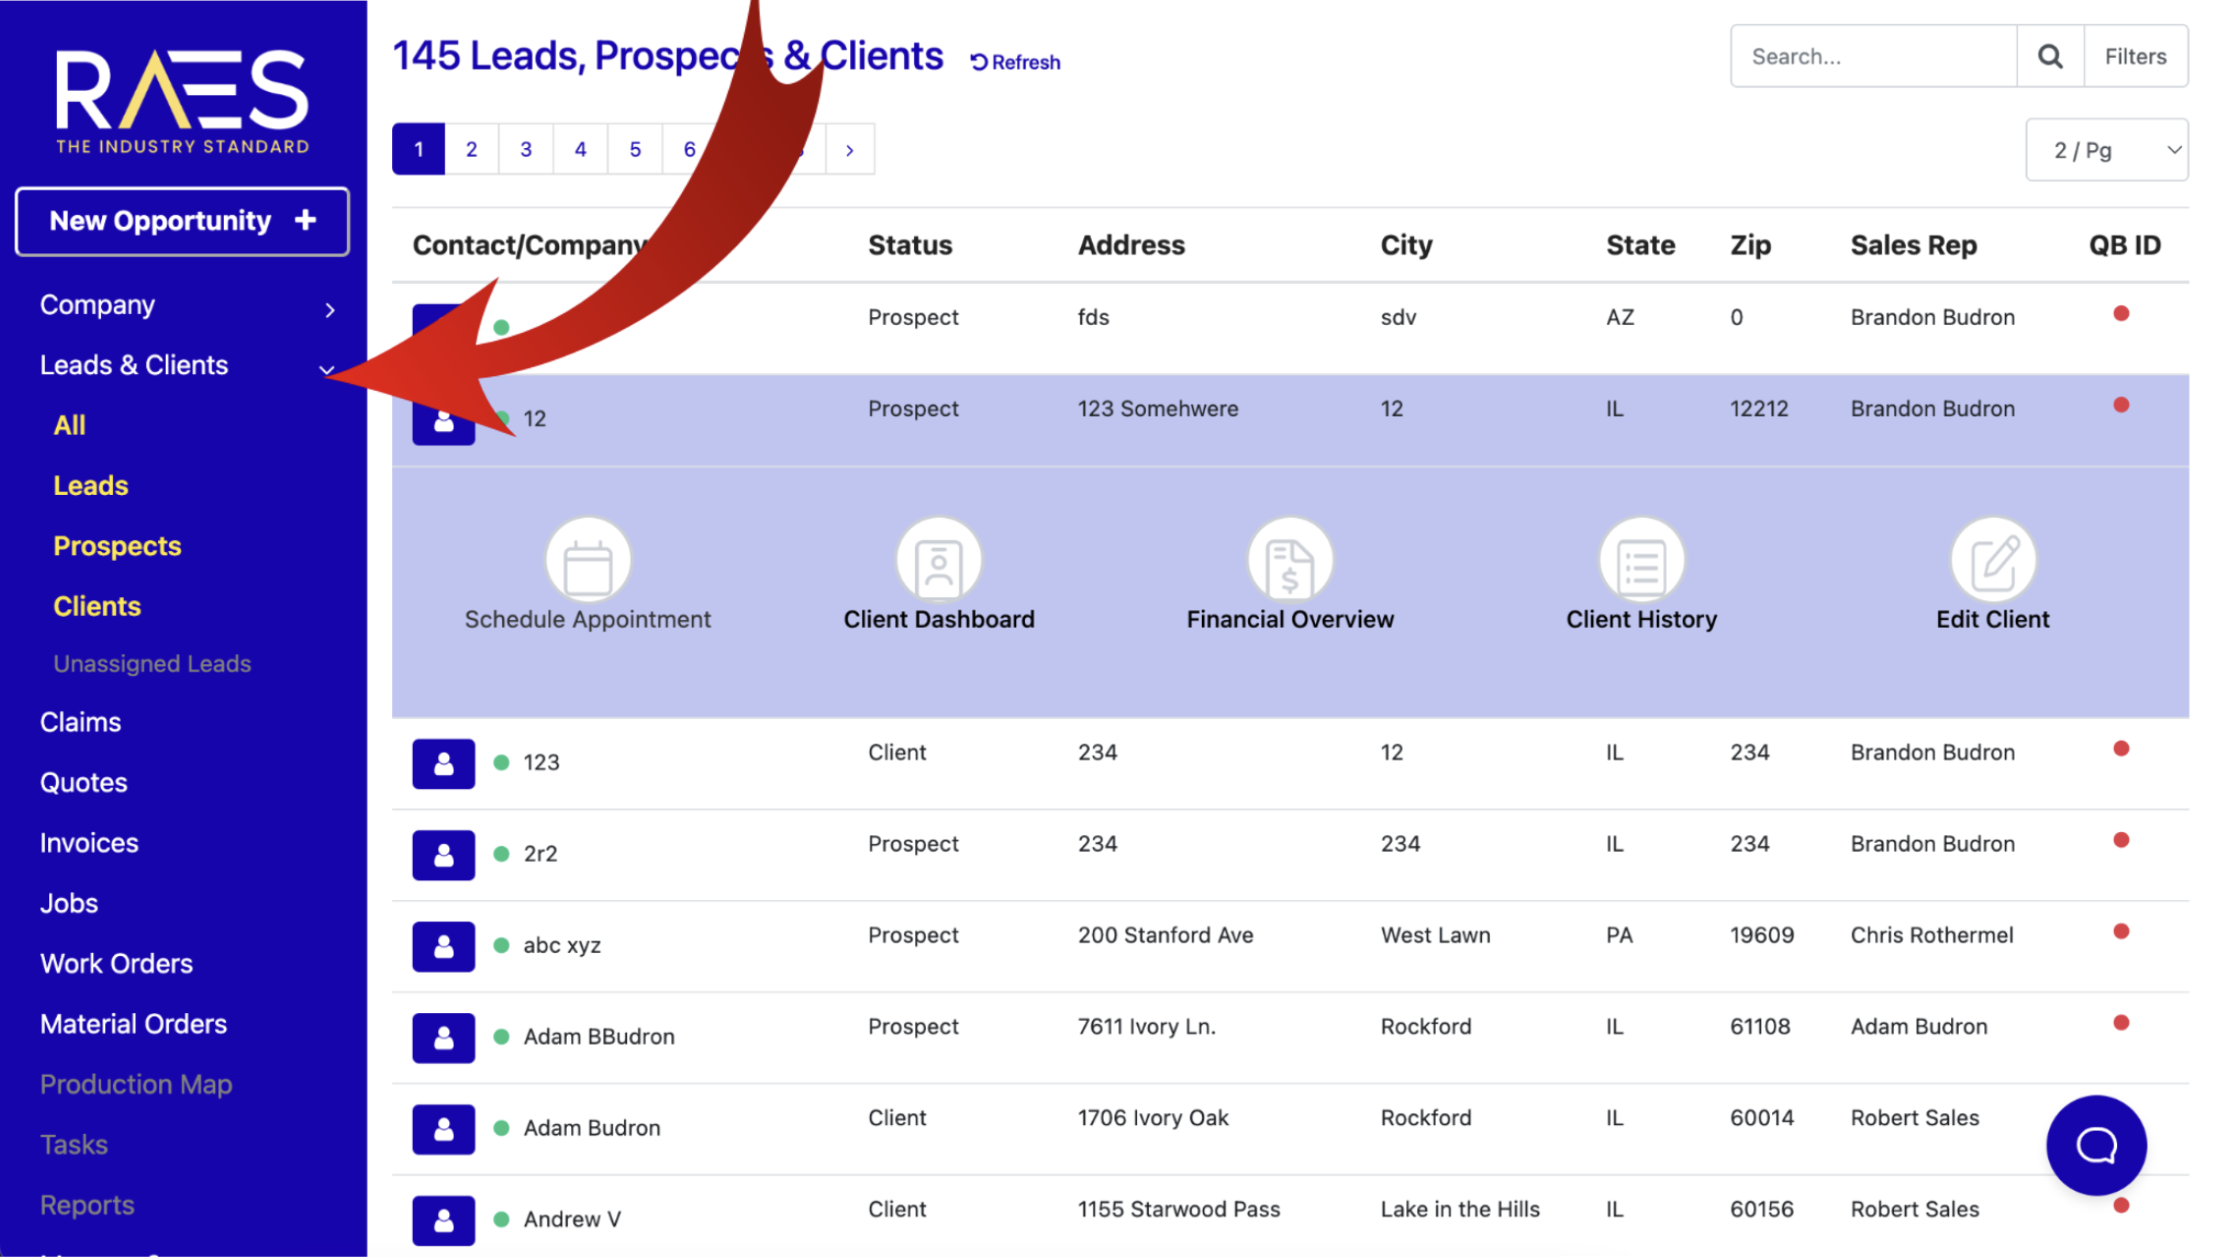Go to page 3 of results
This screenshot has height=1260, width=2220.
coord(526,150)
